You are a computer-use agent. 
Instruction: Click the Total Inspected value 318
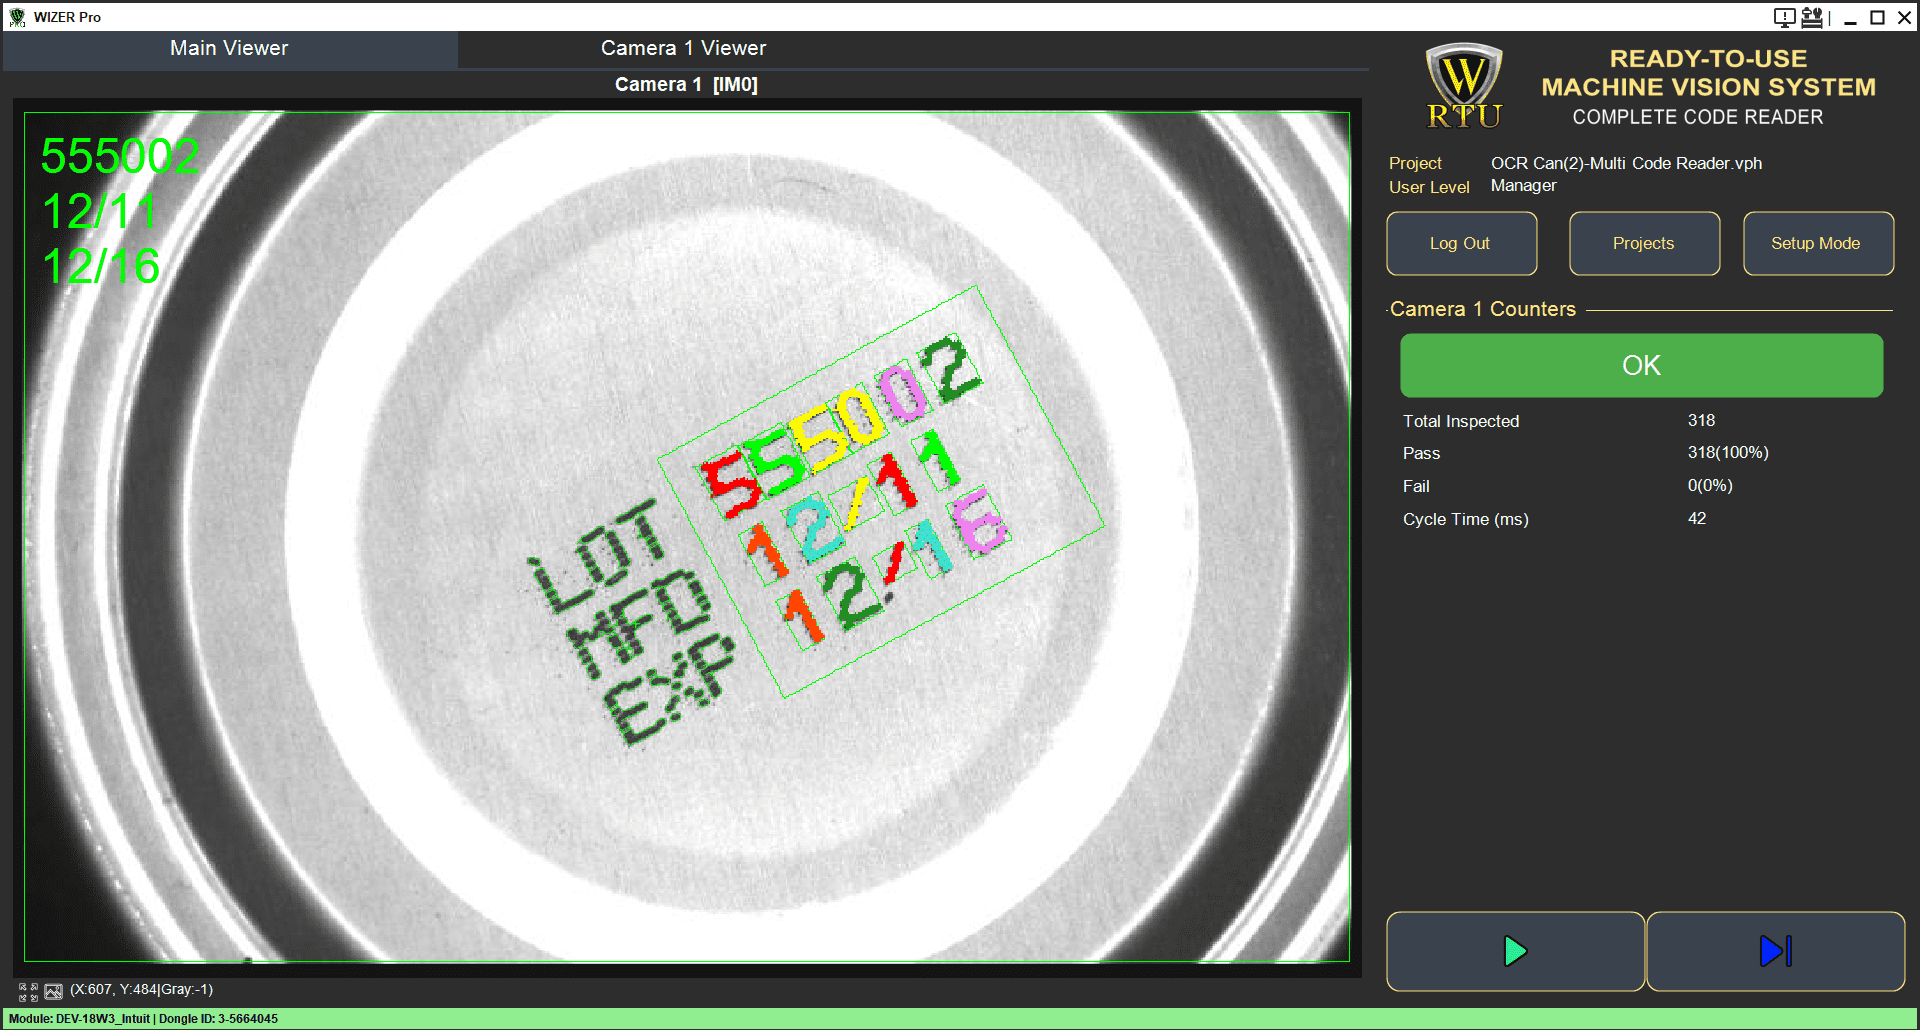(1701, 421)
